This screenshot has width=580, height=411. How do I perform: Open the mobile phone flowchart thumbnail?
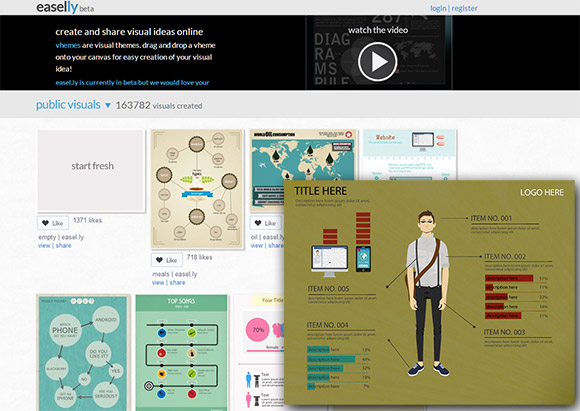(x=84, y=353)
